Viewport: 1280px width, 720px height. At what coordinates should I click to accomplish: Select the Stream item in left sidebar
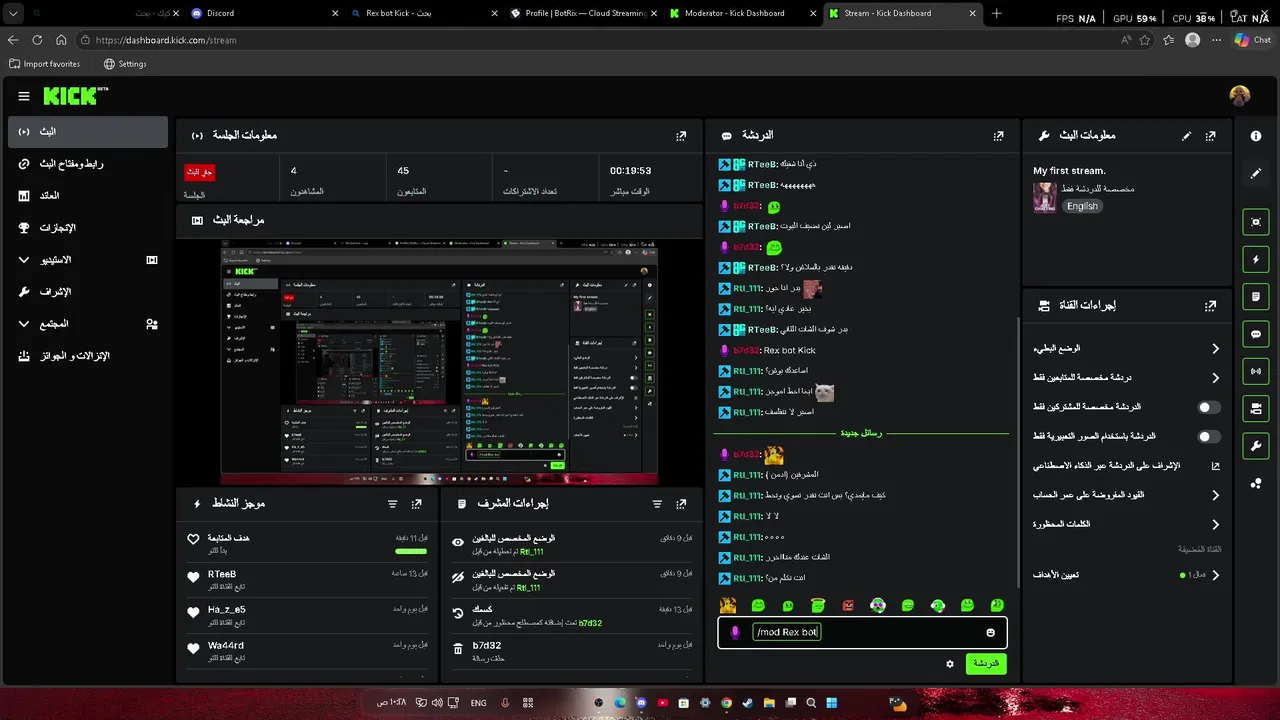(88, 132)
